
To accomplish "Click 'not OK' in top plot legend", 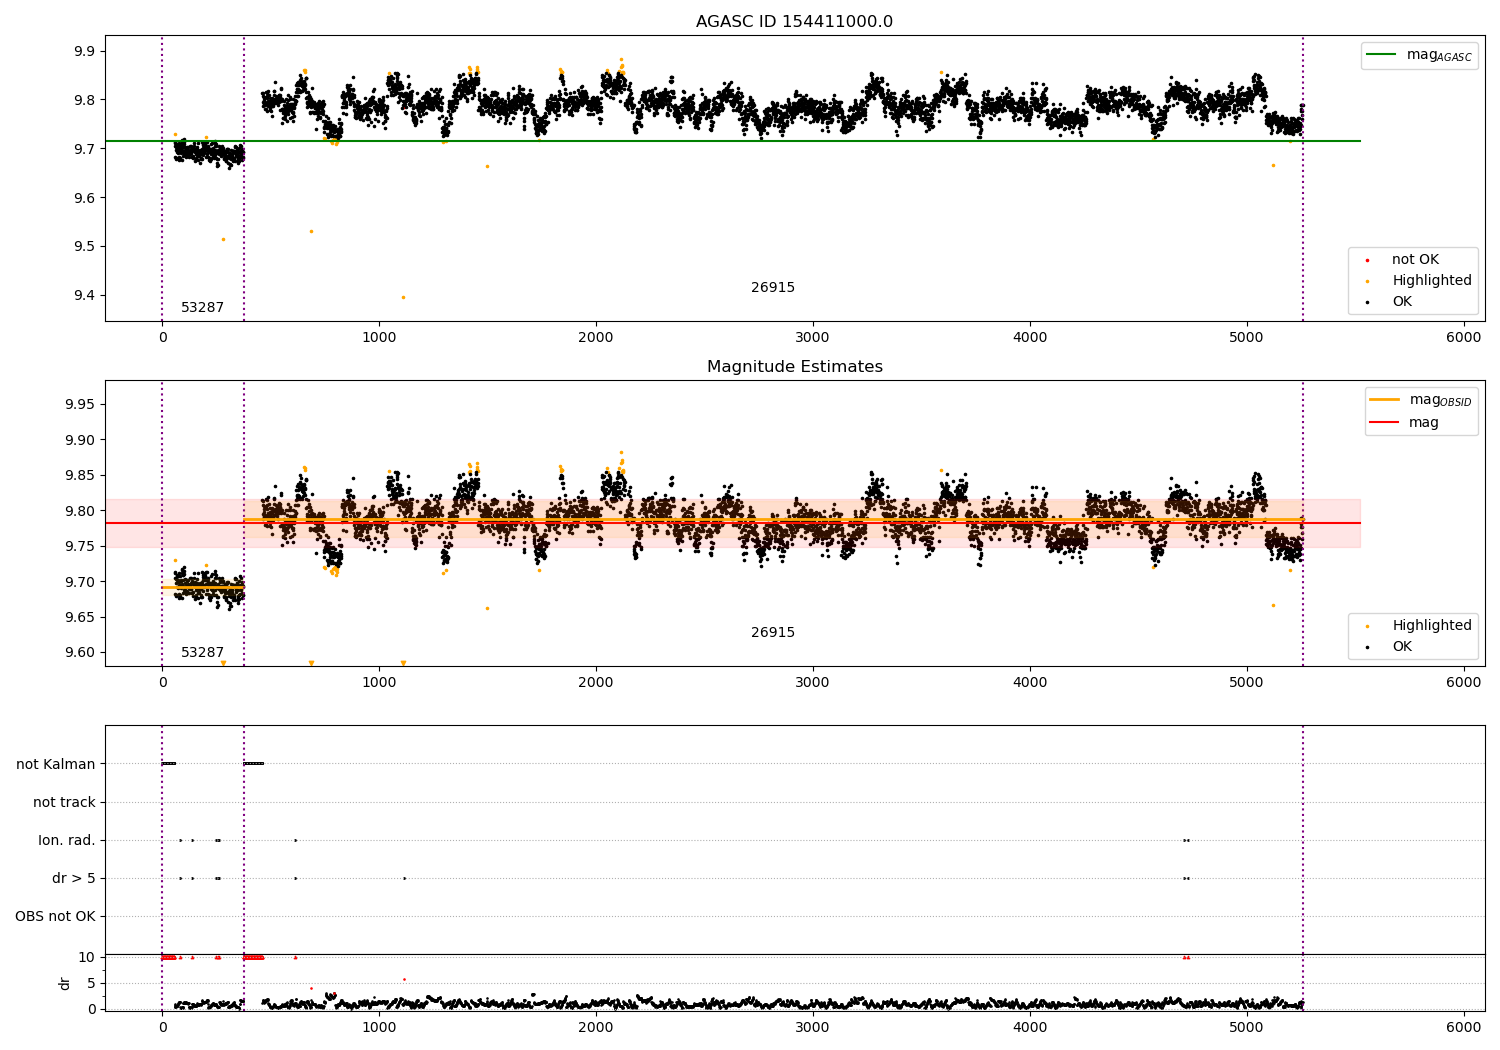I will tap(1414, 260).
